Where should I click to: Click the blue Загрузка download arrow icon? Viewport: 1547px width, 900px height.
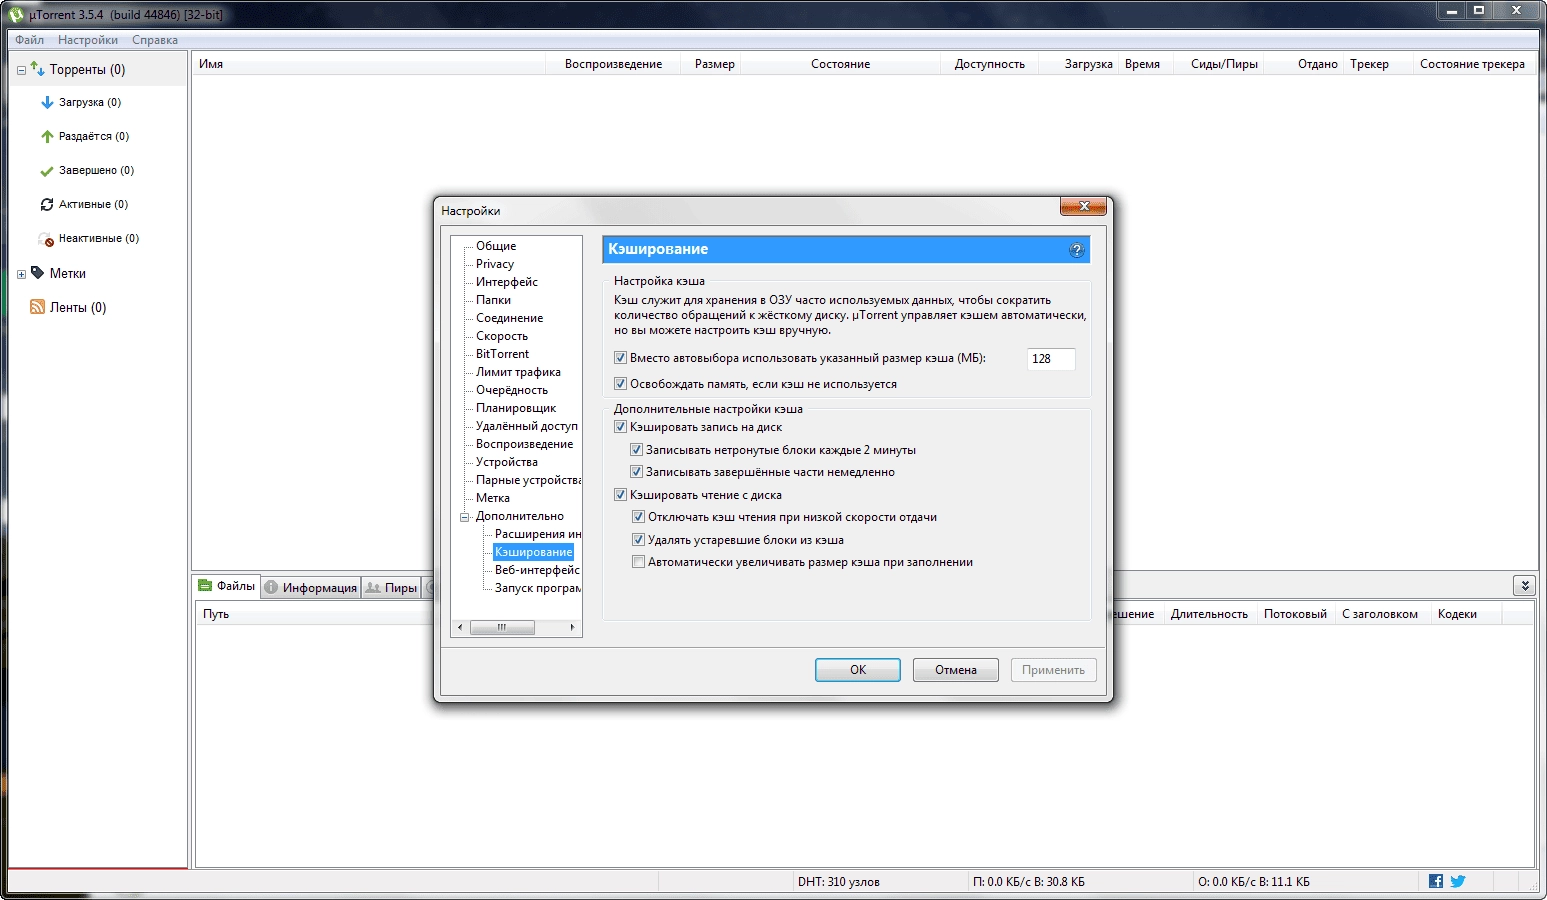[x=47, y=102]
